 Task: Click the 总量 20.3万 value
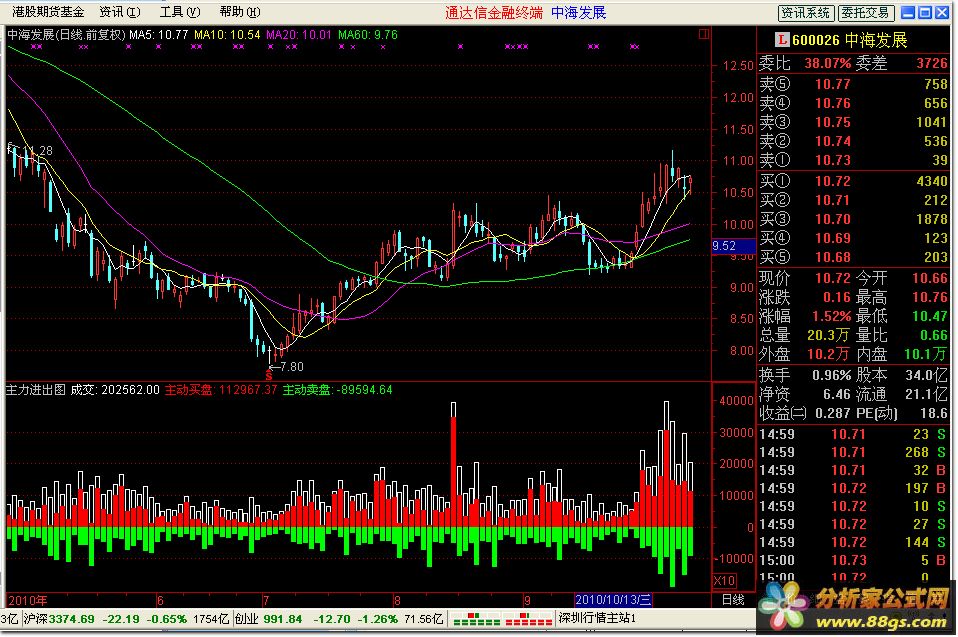828,335
